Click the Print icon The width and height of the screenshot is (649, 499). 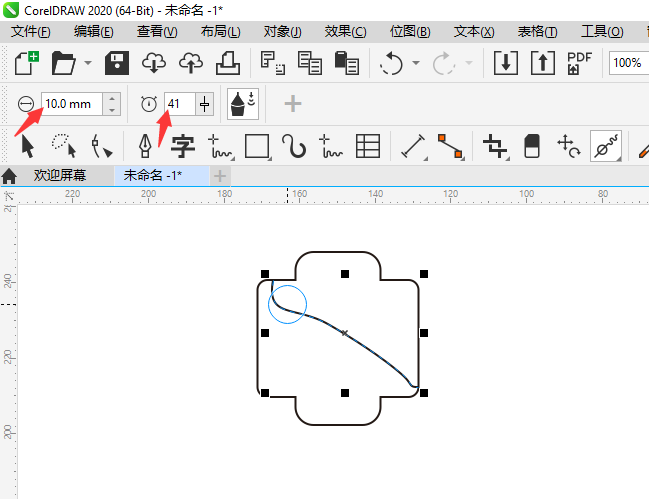pyautogui.click(x=227, y=63)
